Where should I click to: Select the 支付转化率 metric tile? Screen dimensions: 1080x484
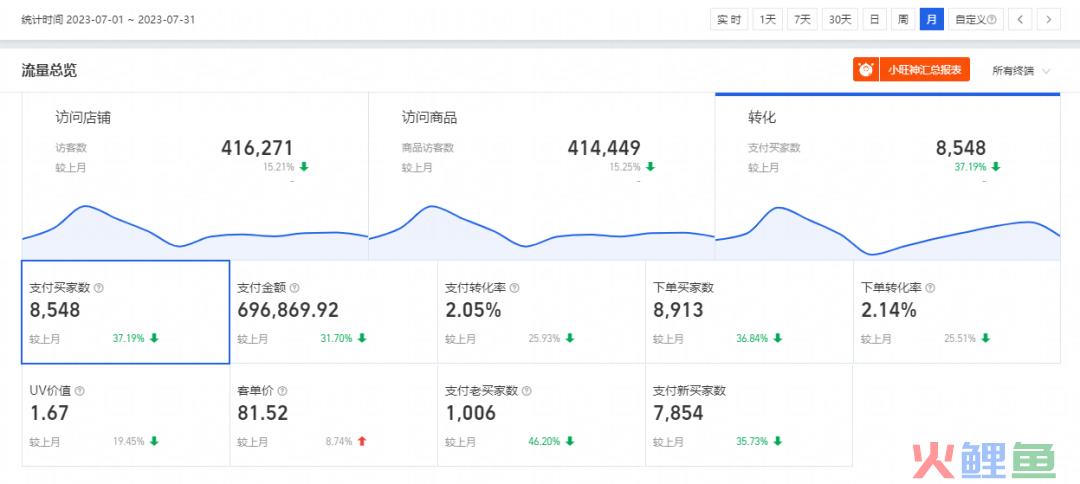541,312
